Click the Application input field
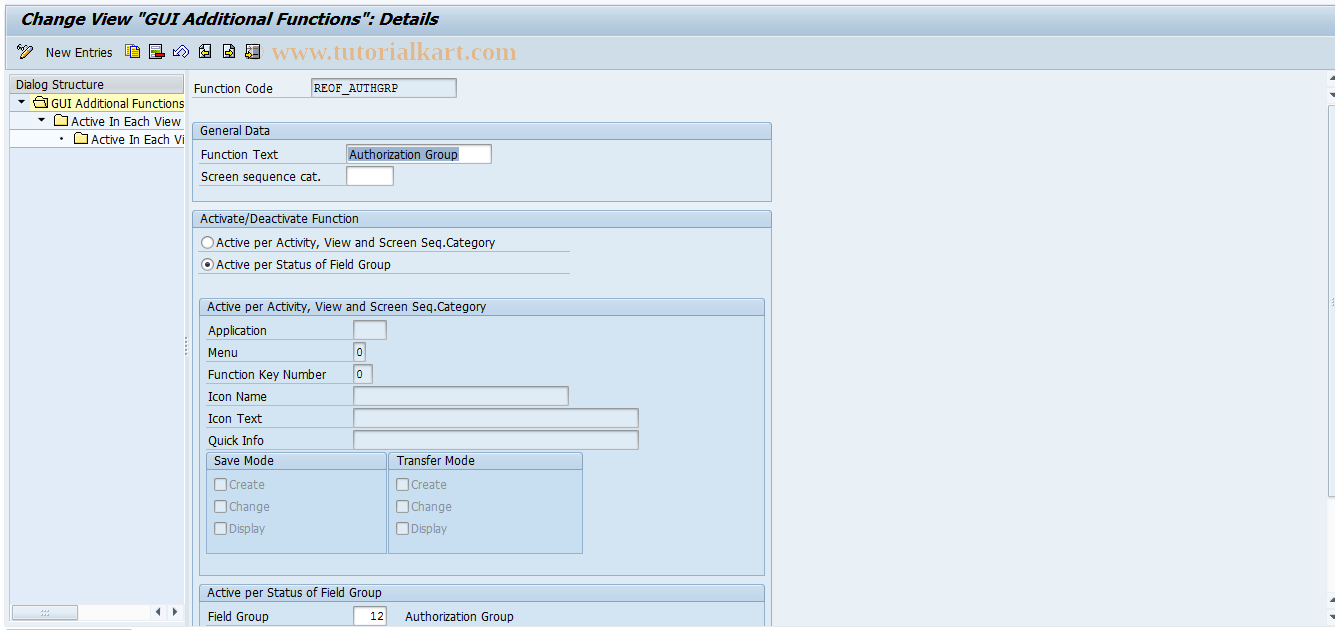Image resolution: width=1335 pixels, height=630 pixels. pos(370,330)
